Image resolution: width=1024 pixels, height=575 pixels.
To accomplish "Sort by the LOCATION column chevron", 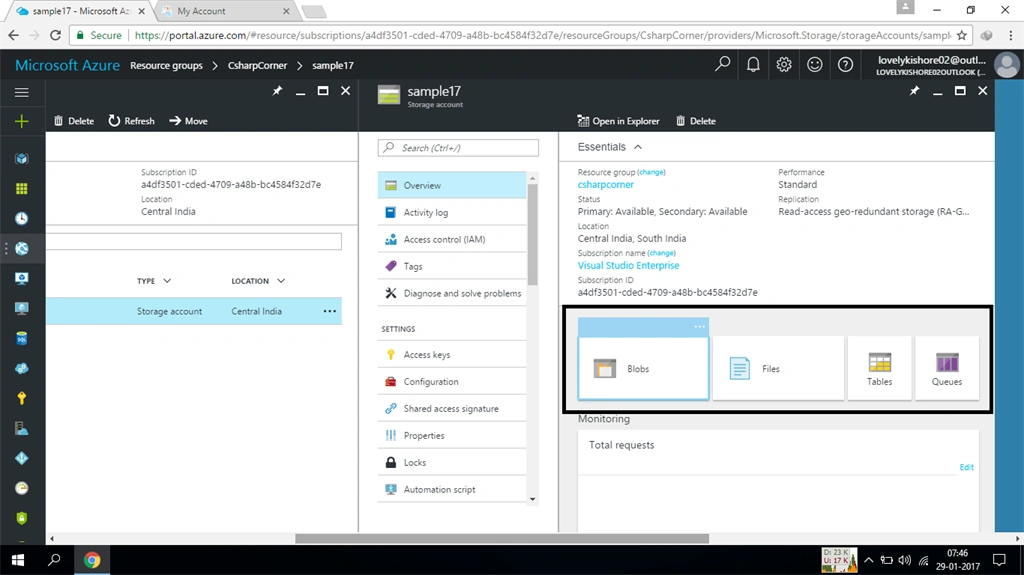I will [281, 281].
